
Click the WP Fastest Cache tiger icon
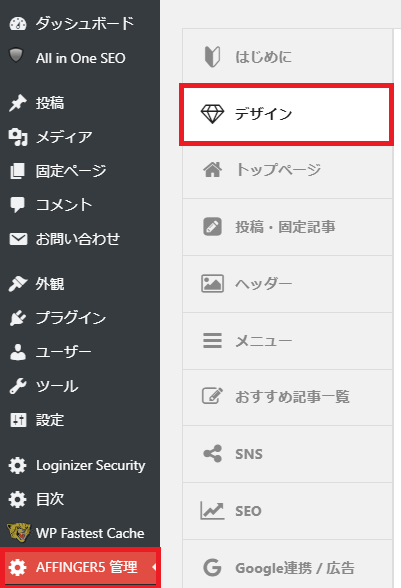19,532
